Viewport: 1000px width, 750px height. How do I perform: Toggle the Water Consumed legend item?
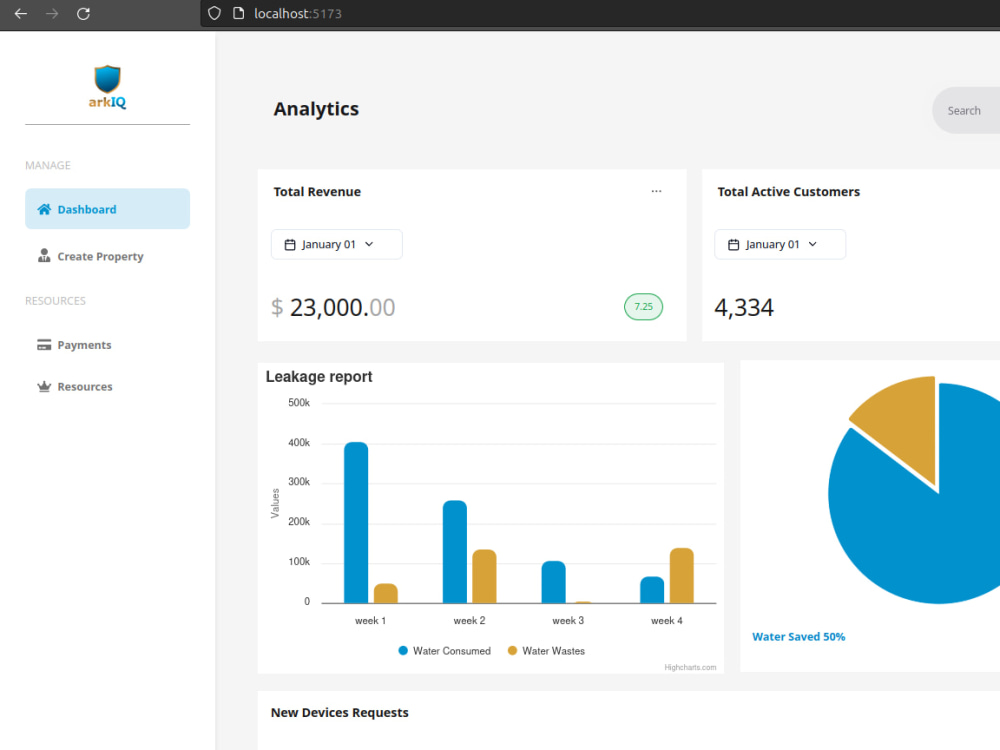coord(445,651)
